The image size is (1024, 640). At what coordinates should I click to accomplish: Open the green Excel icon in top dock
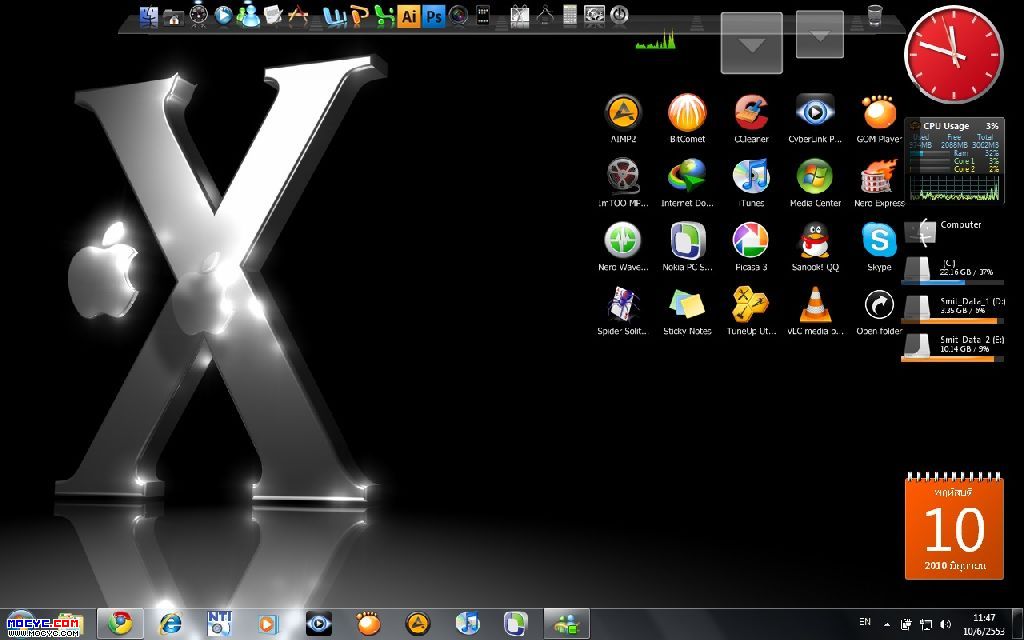(x=385, y=16)
